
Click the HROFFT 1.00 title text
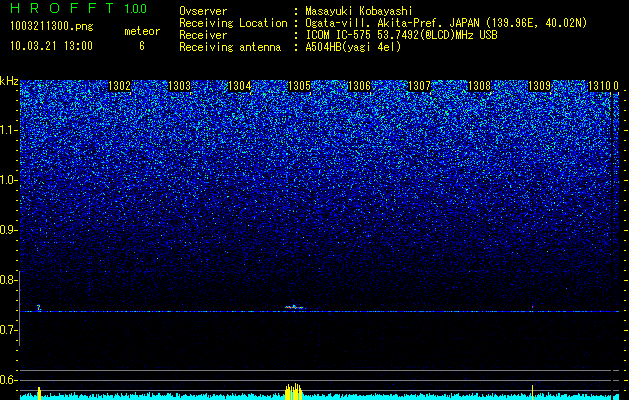[x=79, y=8]
